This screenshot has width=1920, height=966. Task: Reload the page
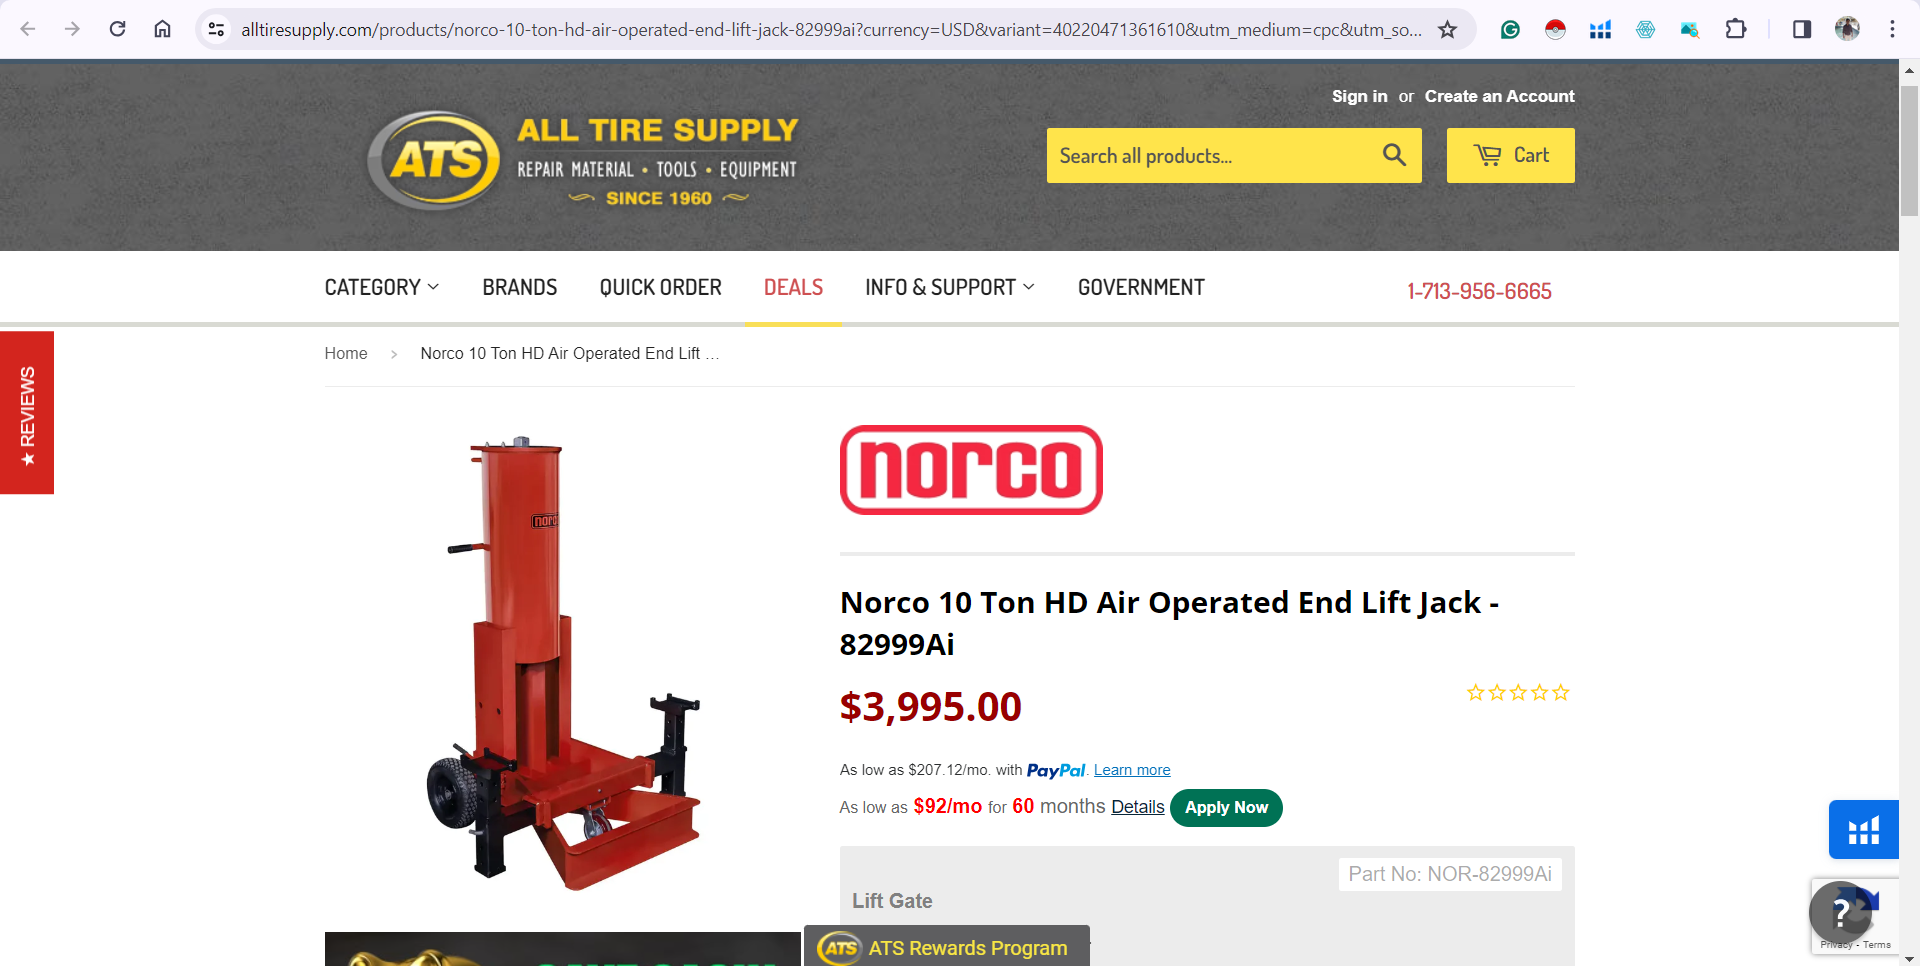pyautogui.click(x=118, y=29)
